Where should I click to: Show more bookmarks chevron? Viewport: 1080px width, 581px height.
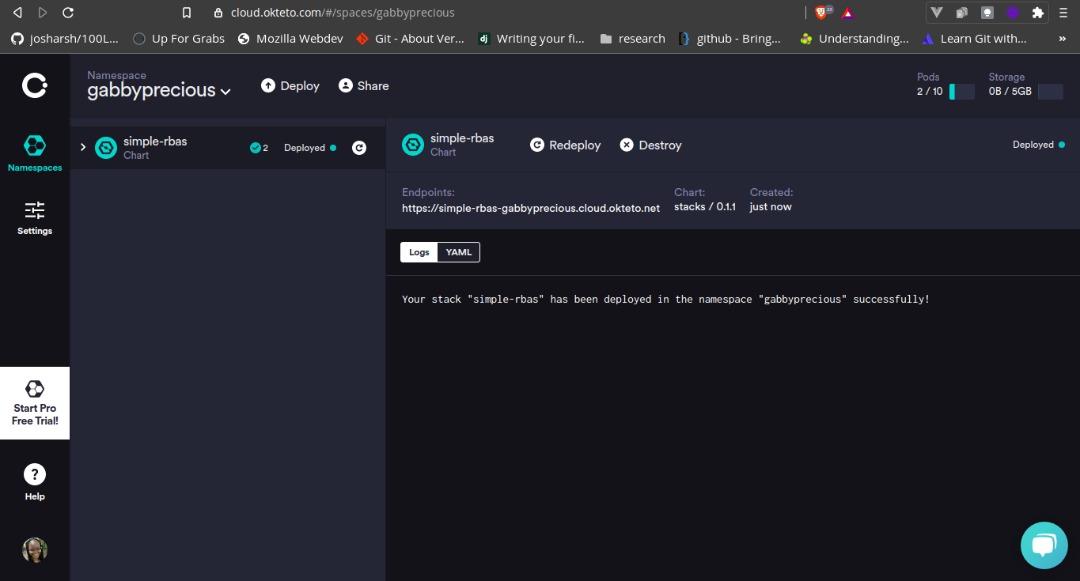[1062, 39]
